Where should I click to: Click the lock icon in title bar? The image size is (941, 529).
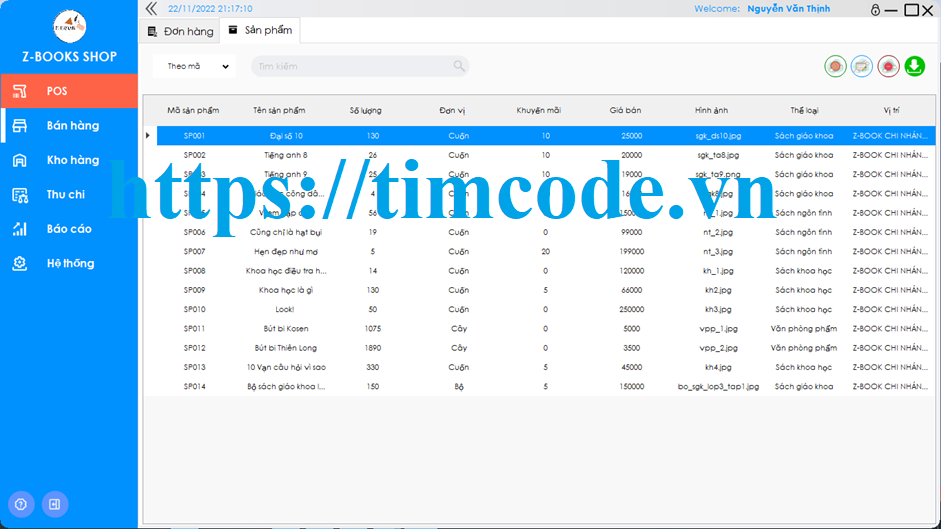[x=875, y=10]
